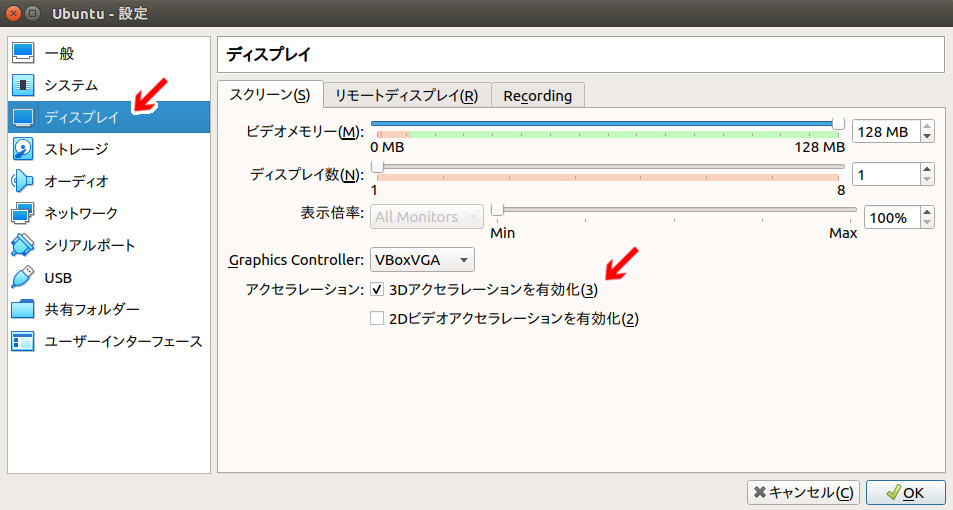Decrease display count with down arrow
This screenshot has width=953, height=510.
927,180
